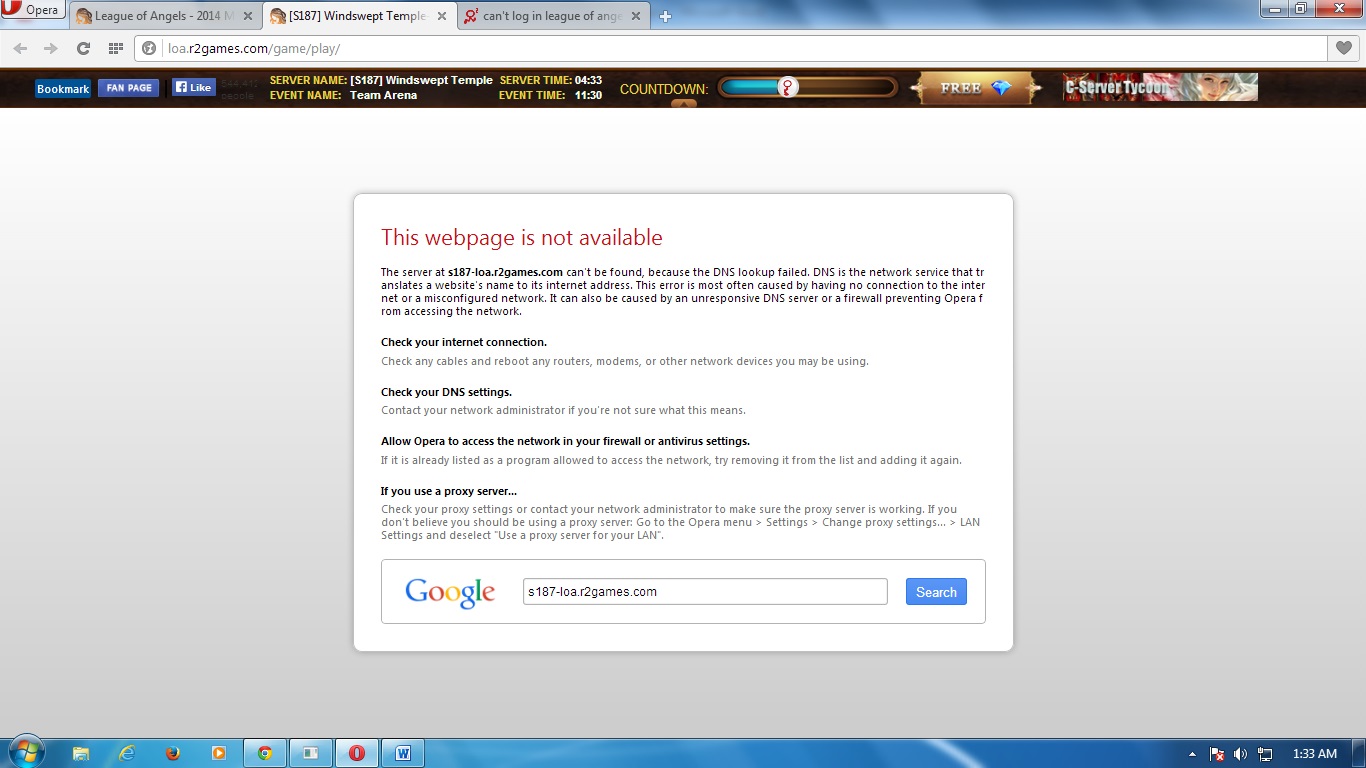Open the Opera main menu
This screenshot has width=1366, height=768.
point(32,11)
